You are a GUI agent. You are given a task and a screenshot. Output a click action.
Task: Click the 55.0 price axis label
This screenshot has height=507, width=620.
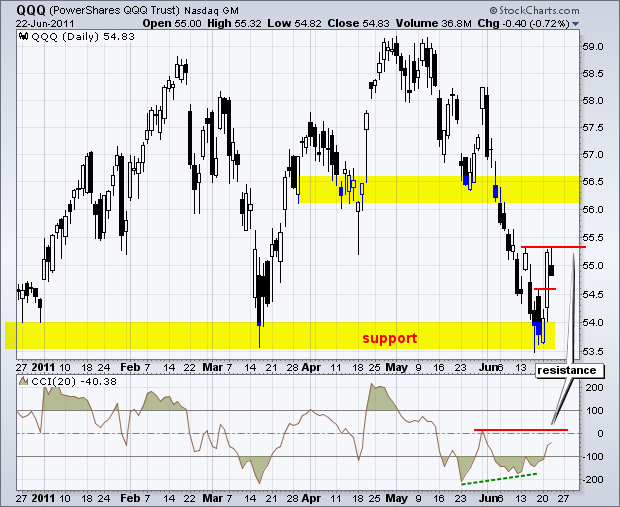pos(593,266)
